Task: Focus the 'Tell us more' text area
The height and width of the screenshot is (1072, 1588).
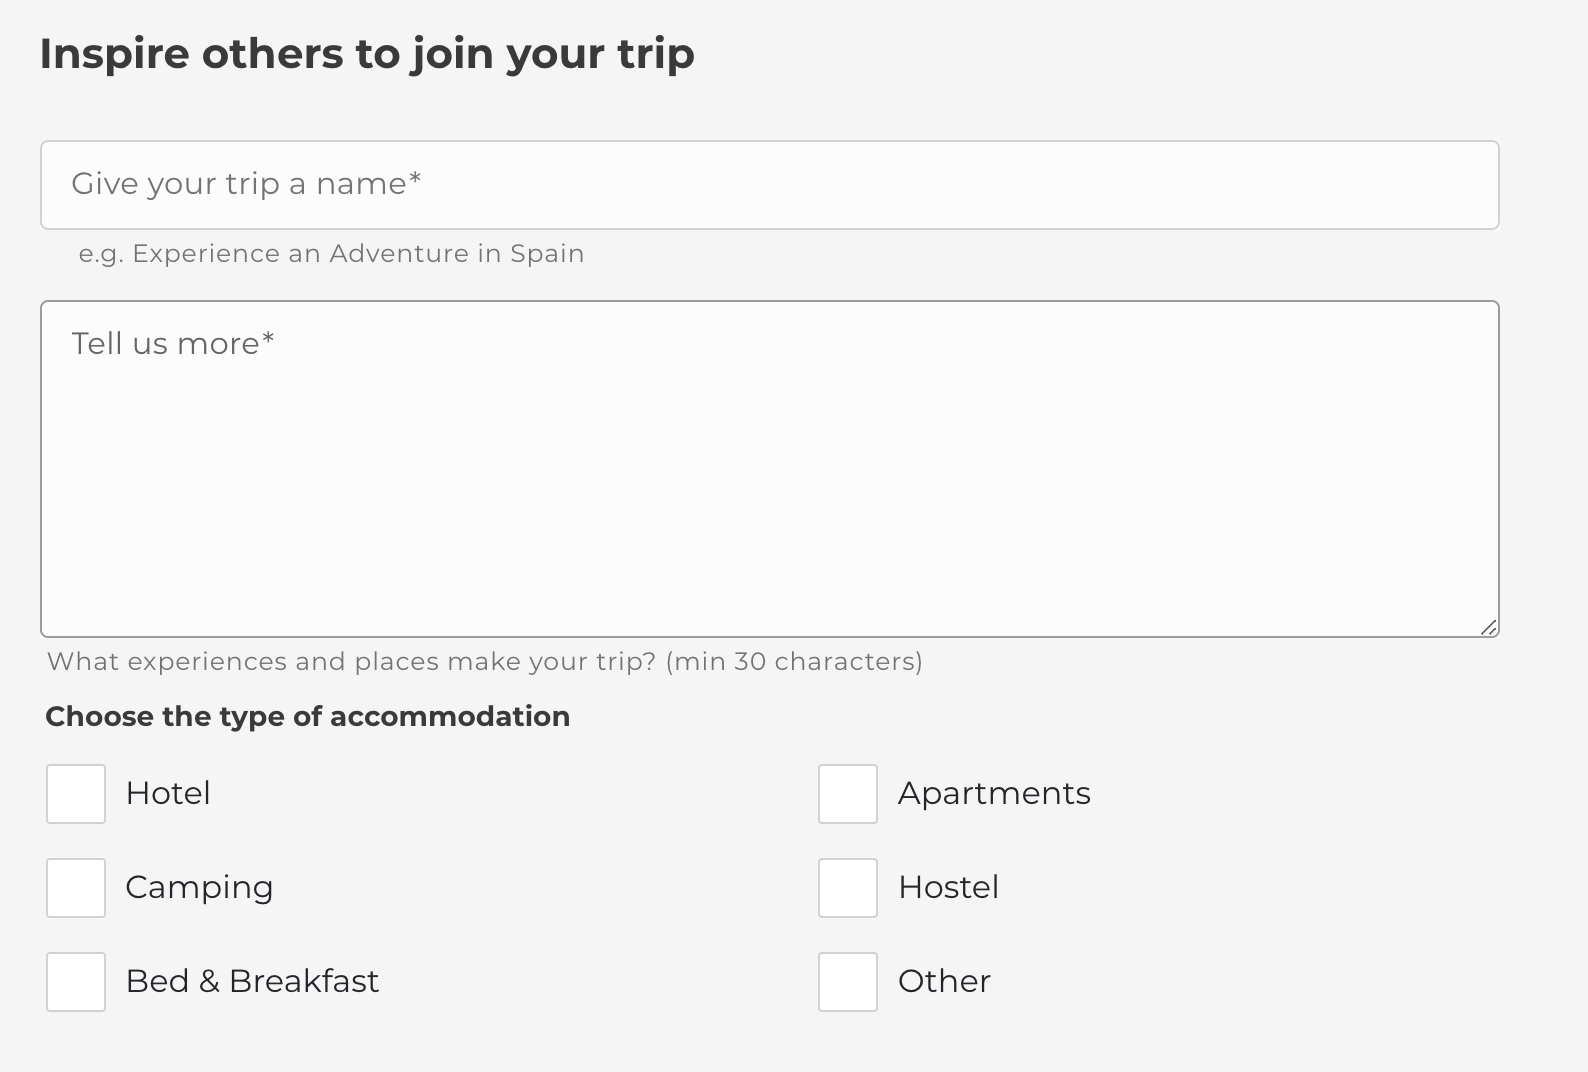Action: (x=770, y=470)
